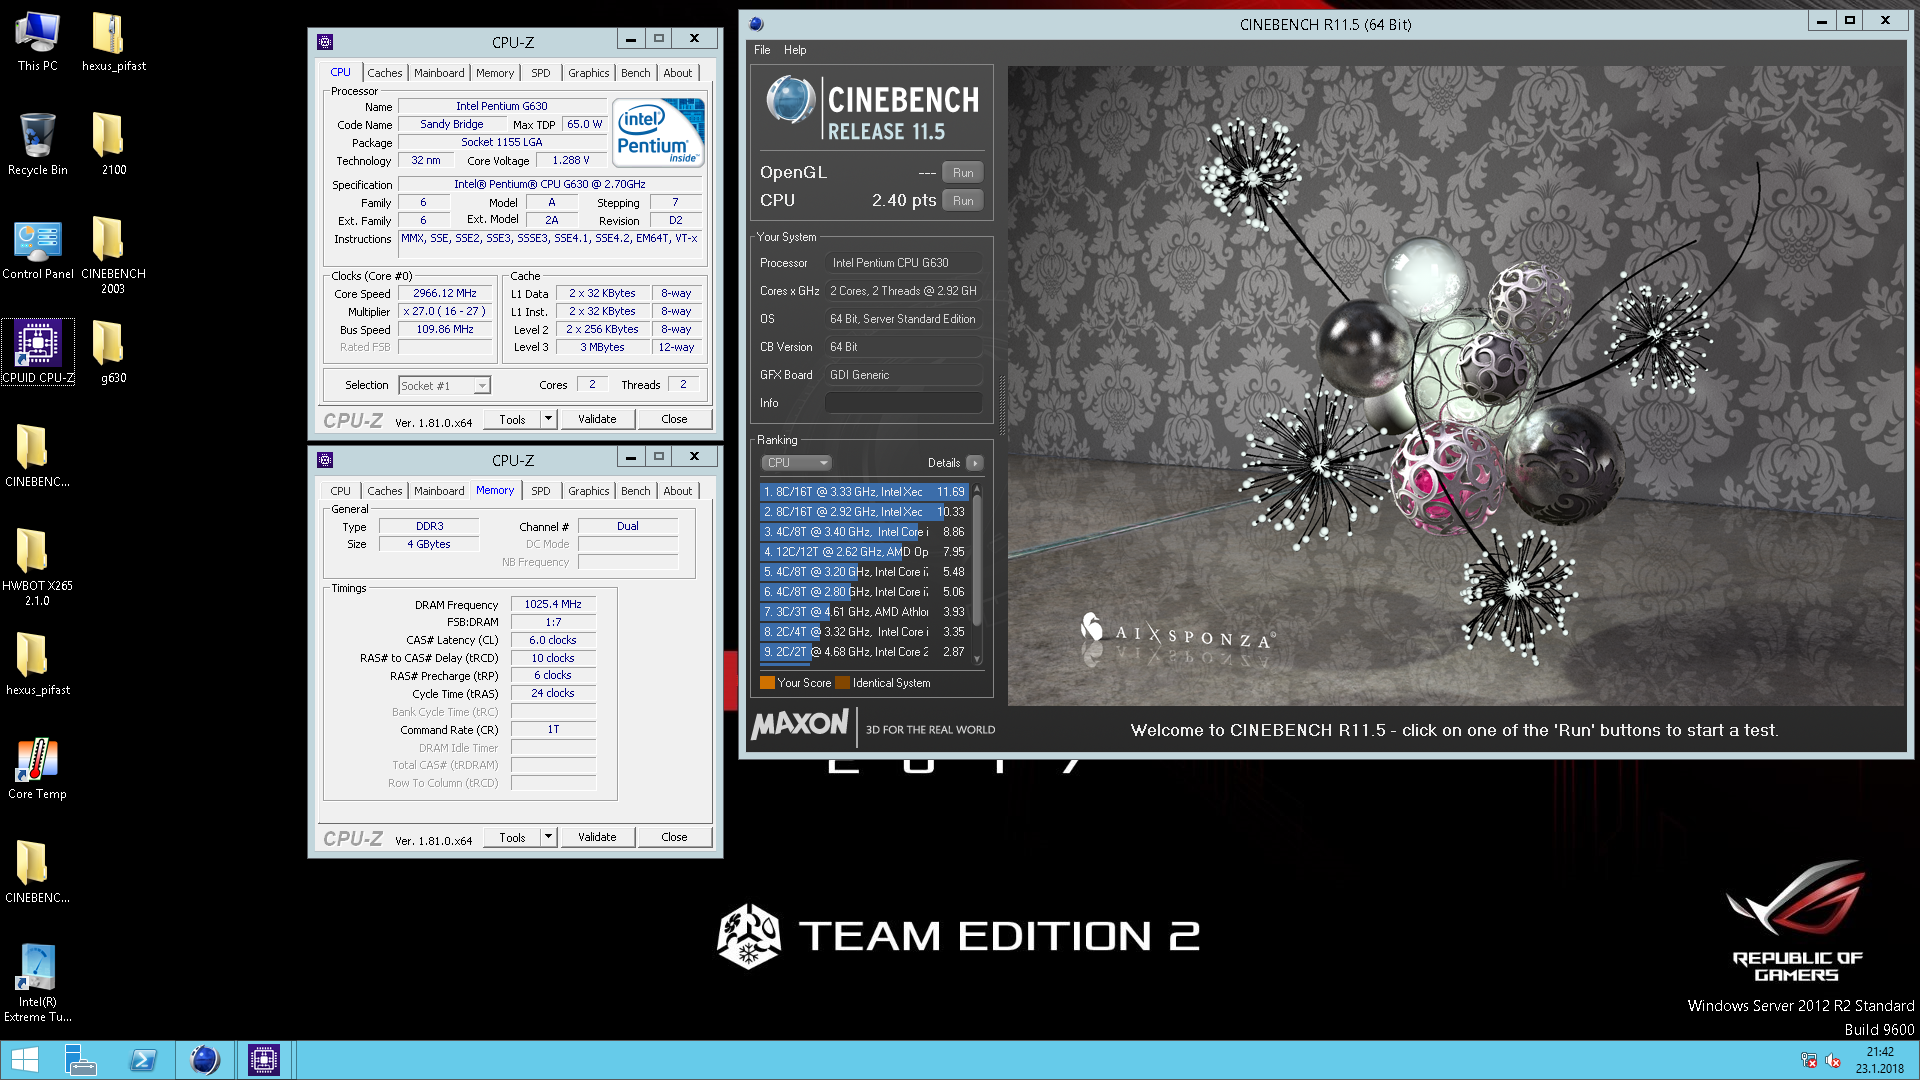Click the Cinebench Info input field

903,403
